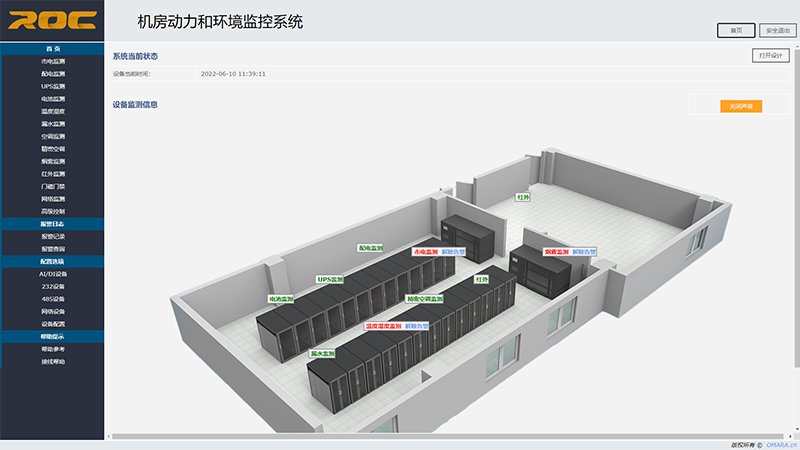Click the red 烟雾监测 alarm tag
Viewport: 800px width, 450px height.
pyautogui.click(x=556, y=252)
